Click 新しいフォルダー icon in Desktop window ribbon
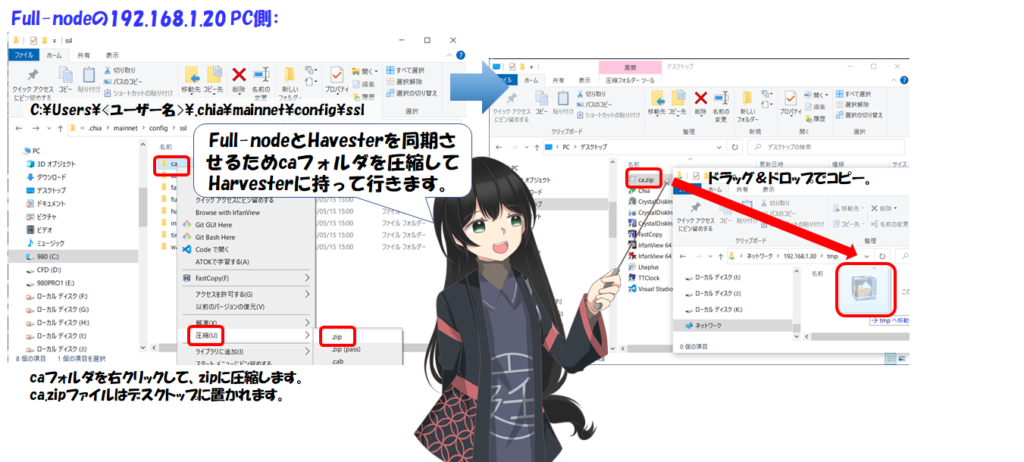 point(746,98)
